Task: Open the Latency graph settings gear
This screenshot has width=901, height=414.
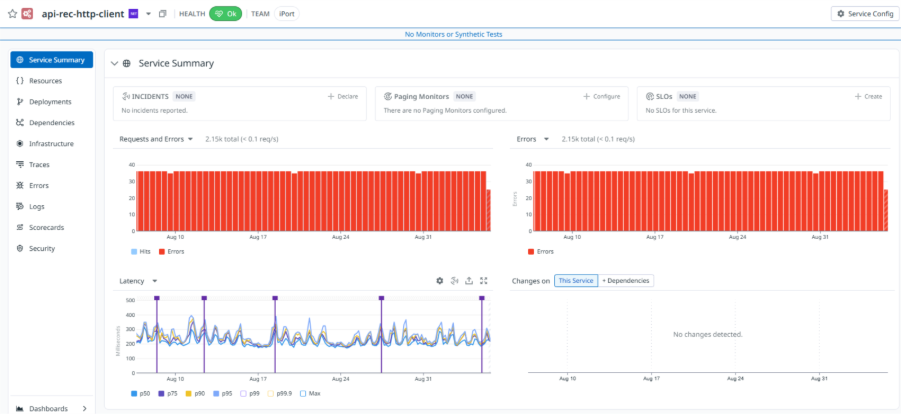Action: click(439, 281)
